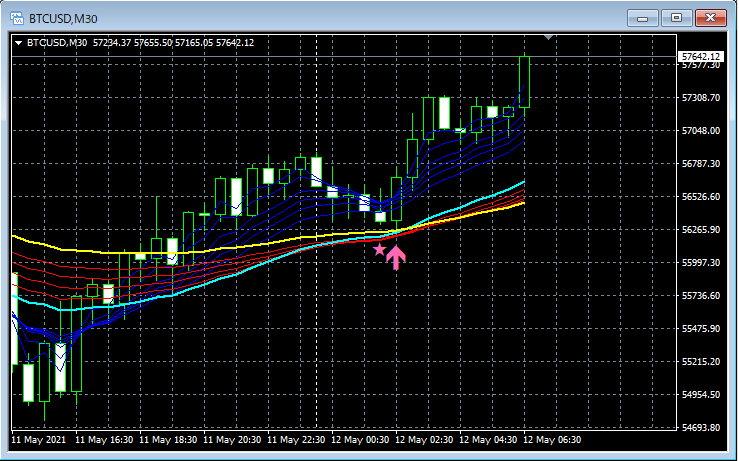Viewport: 739px width, 461px height.
Task: Click the 12 May 06:30 time label
Action: tap(552, 440)
